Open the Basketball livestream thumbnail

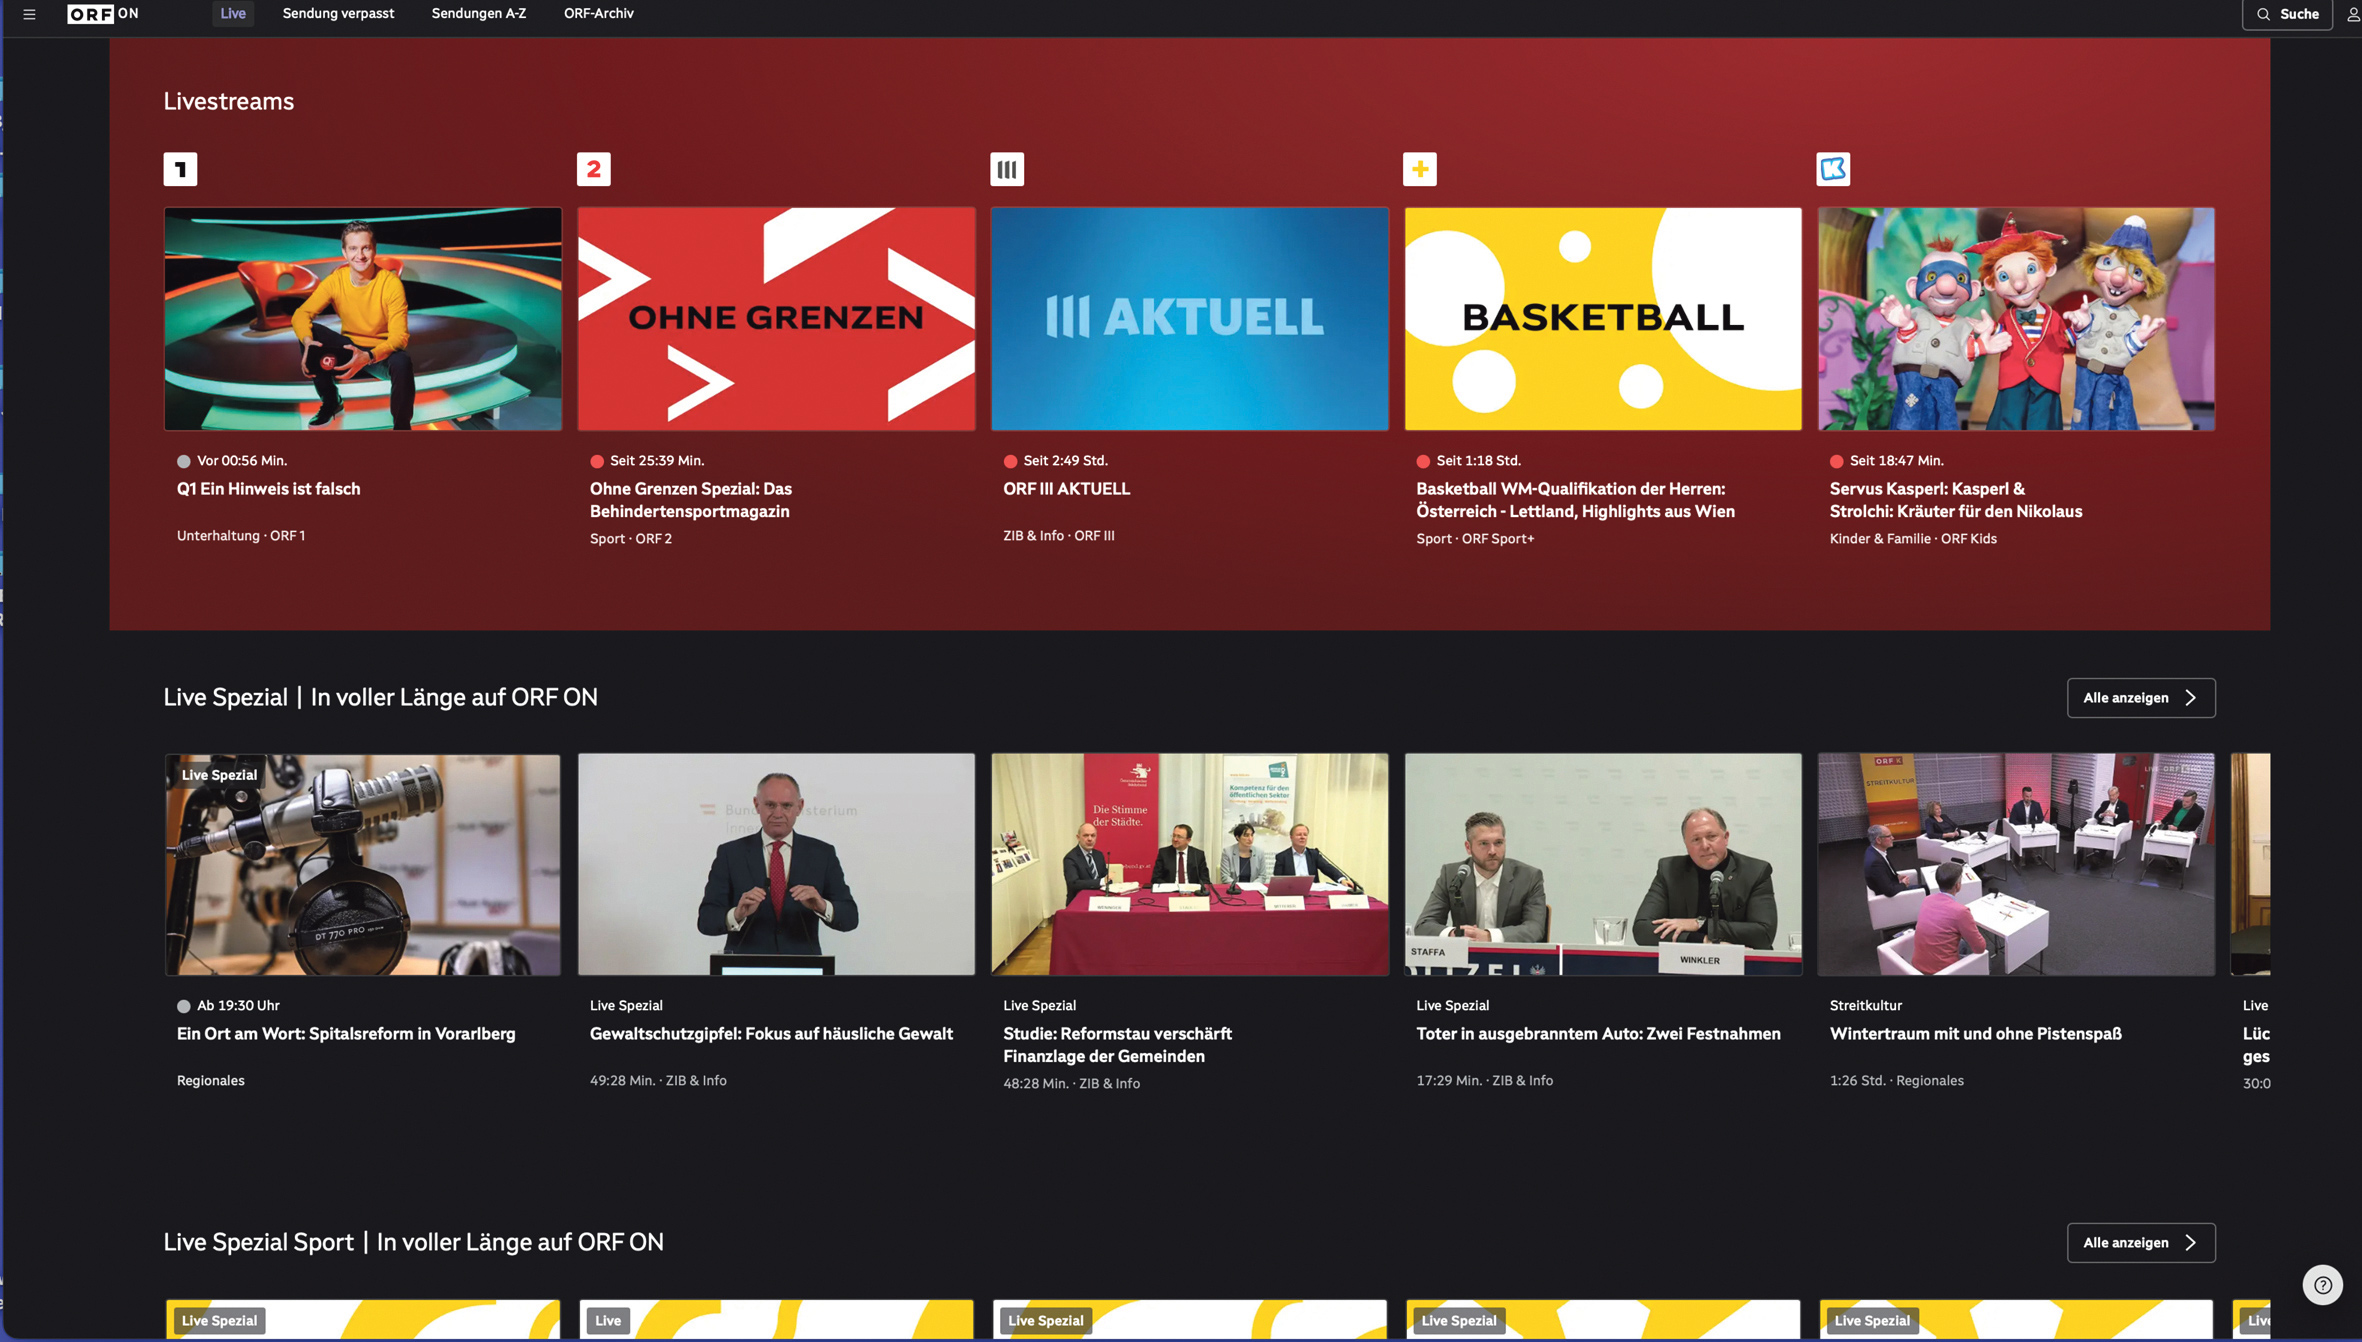click(x=1603, y=319)
